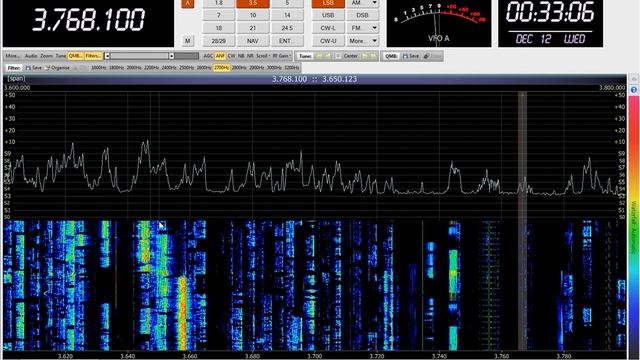Viewport: 640px width, 360px height.
Task: Click the QMB Save disk icon
Action: [405, 56]
